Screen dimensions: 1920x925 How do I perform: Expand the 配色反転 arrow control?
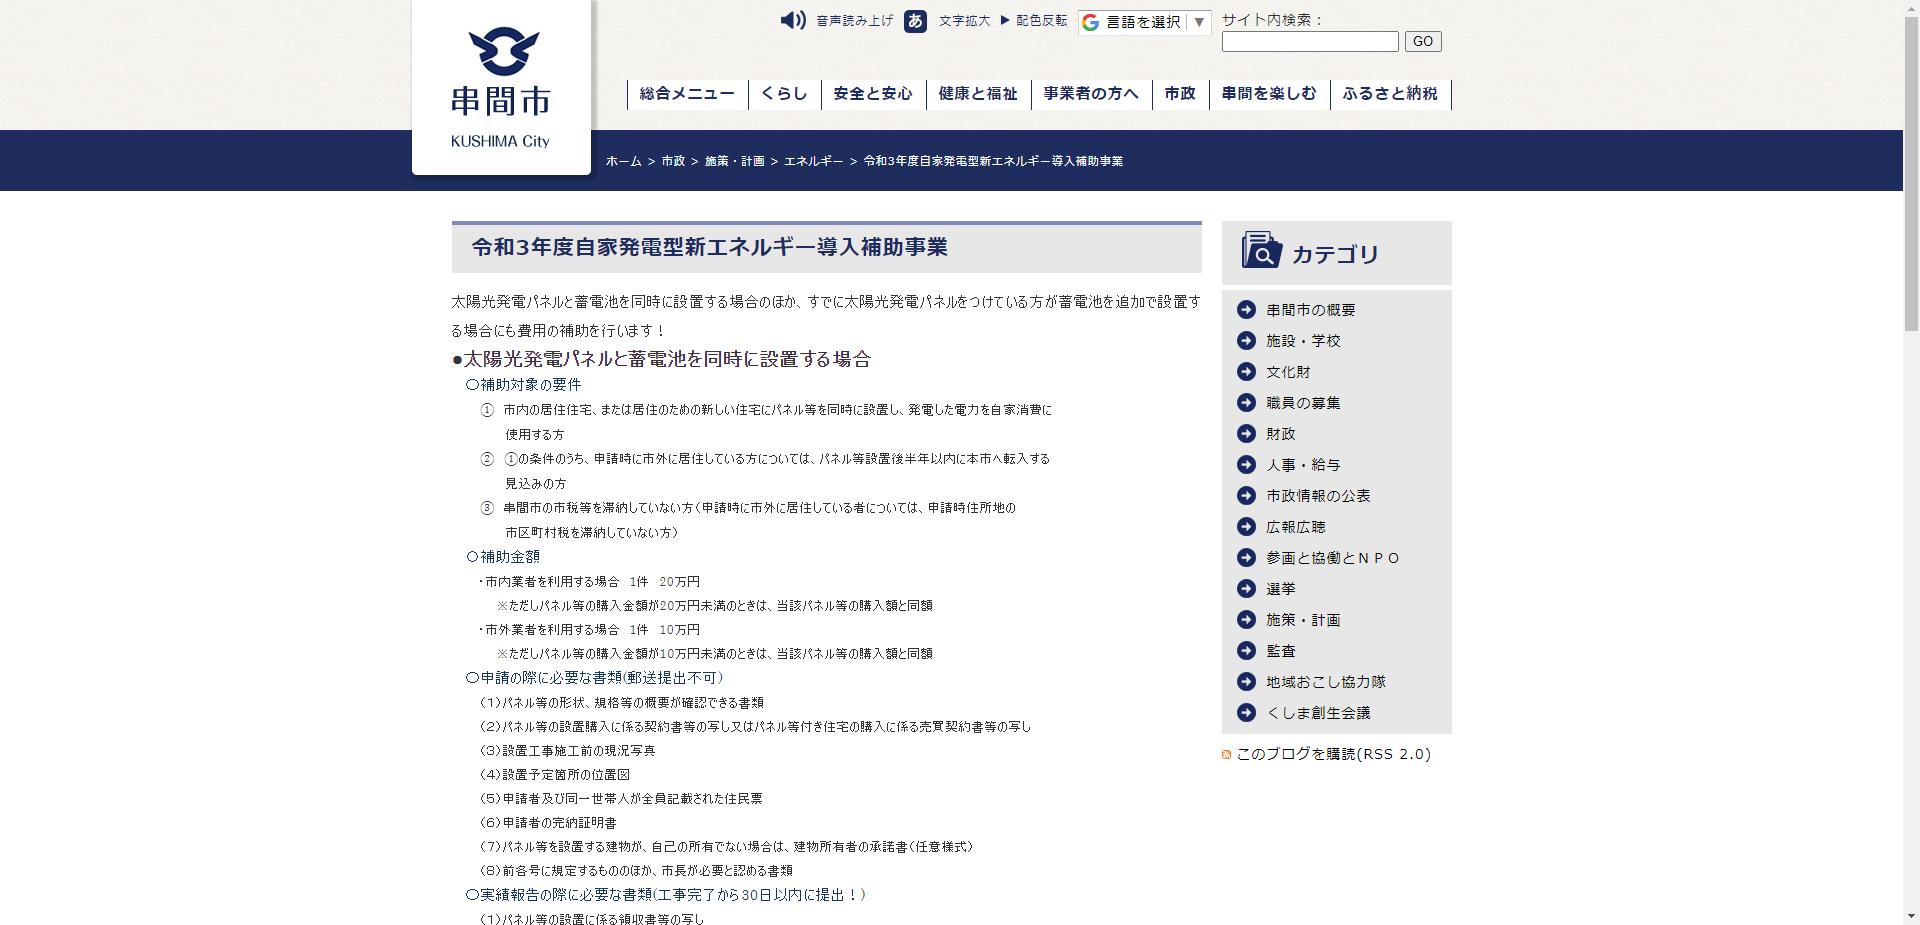(x=1002, y=20)
